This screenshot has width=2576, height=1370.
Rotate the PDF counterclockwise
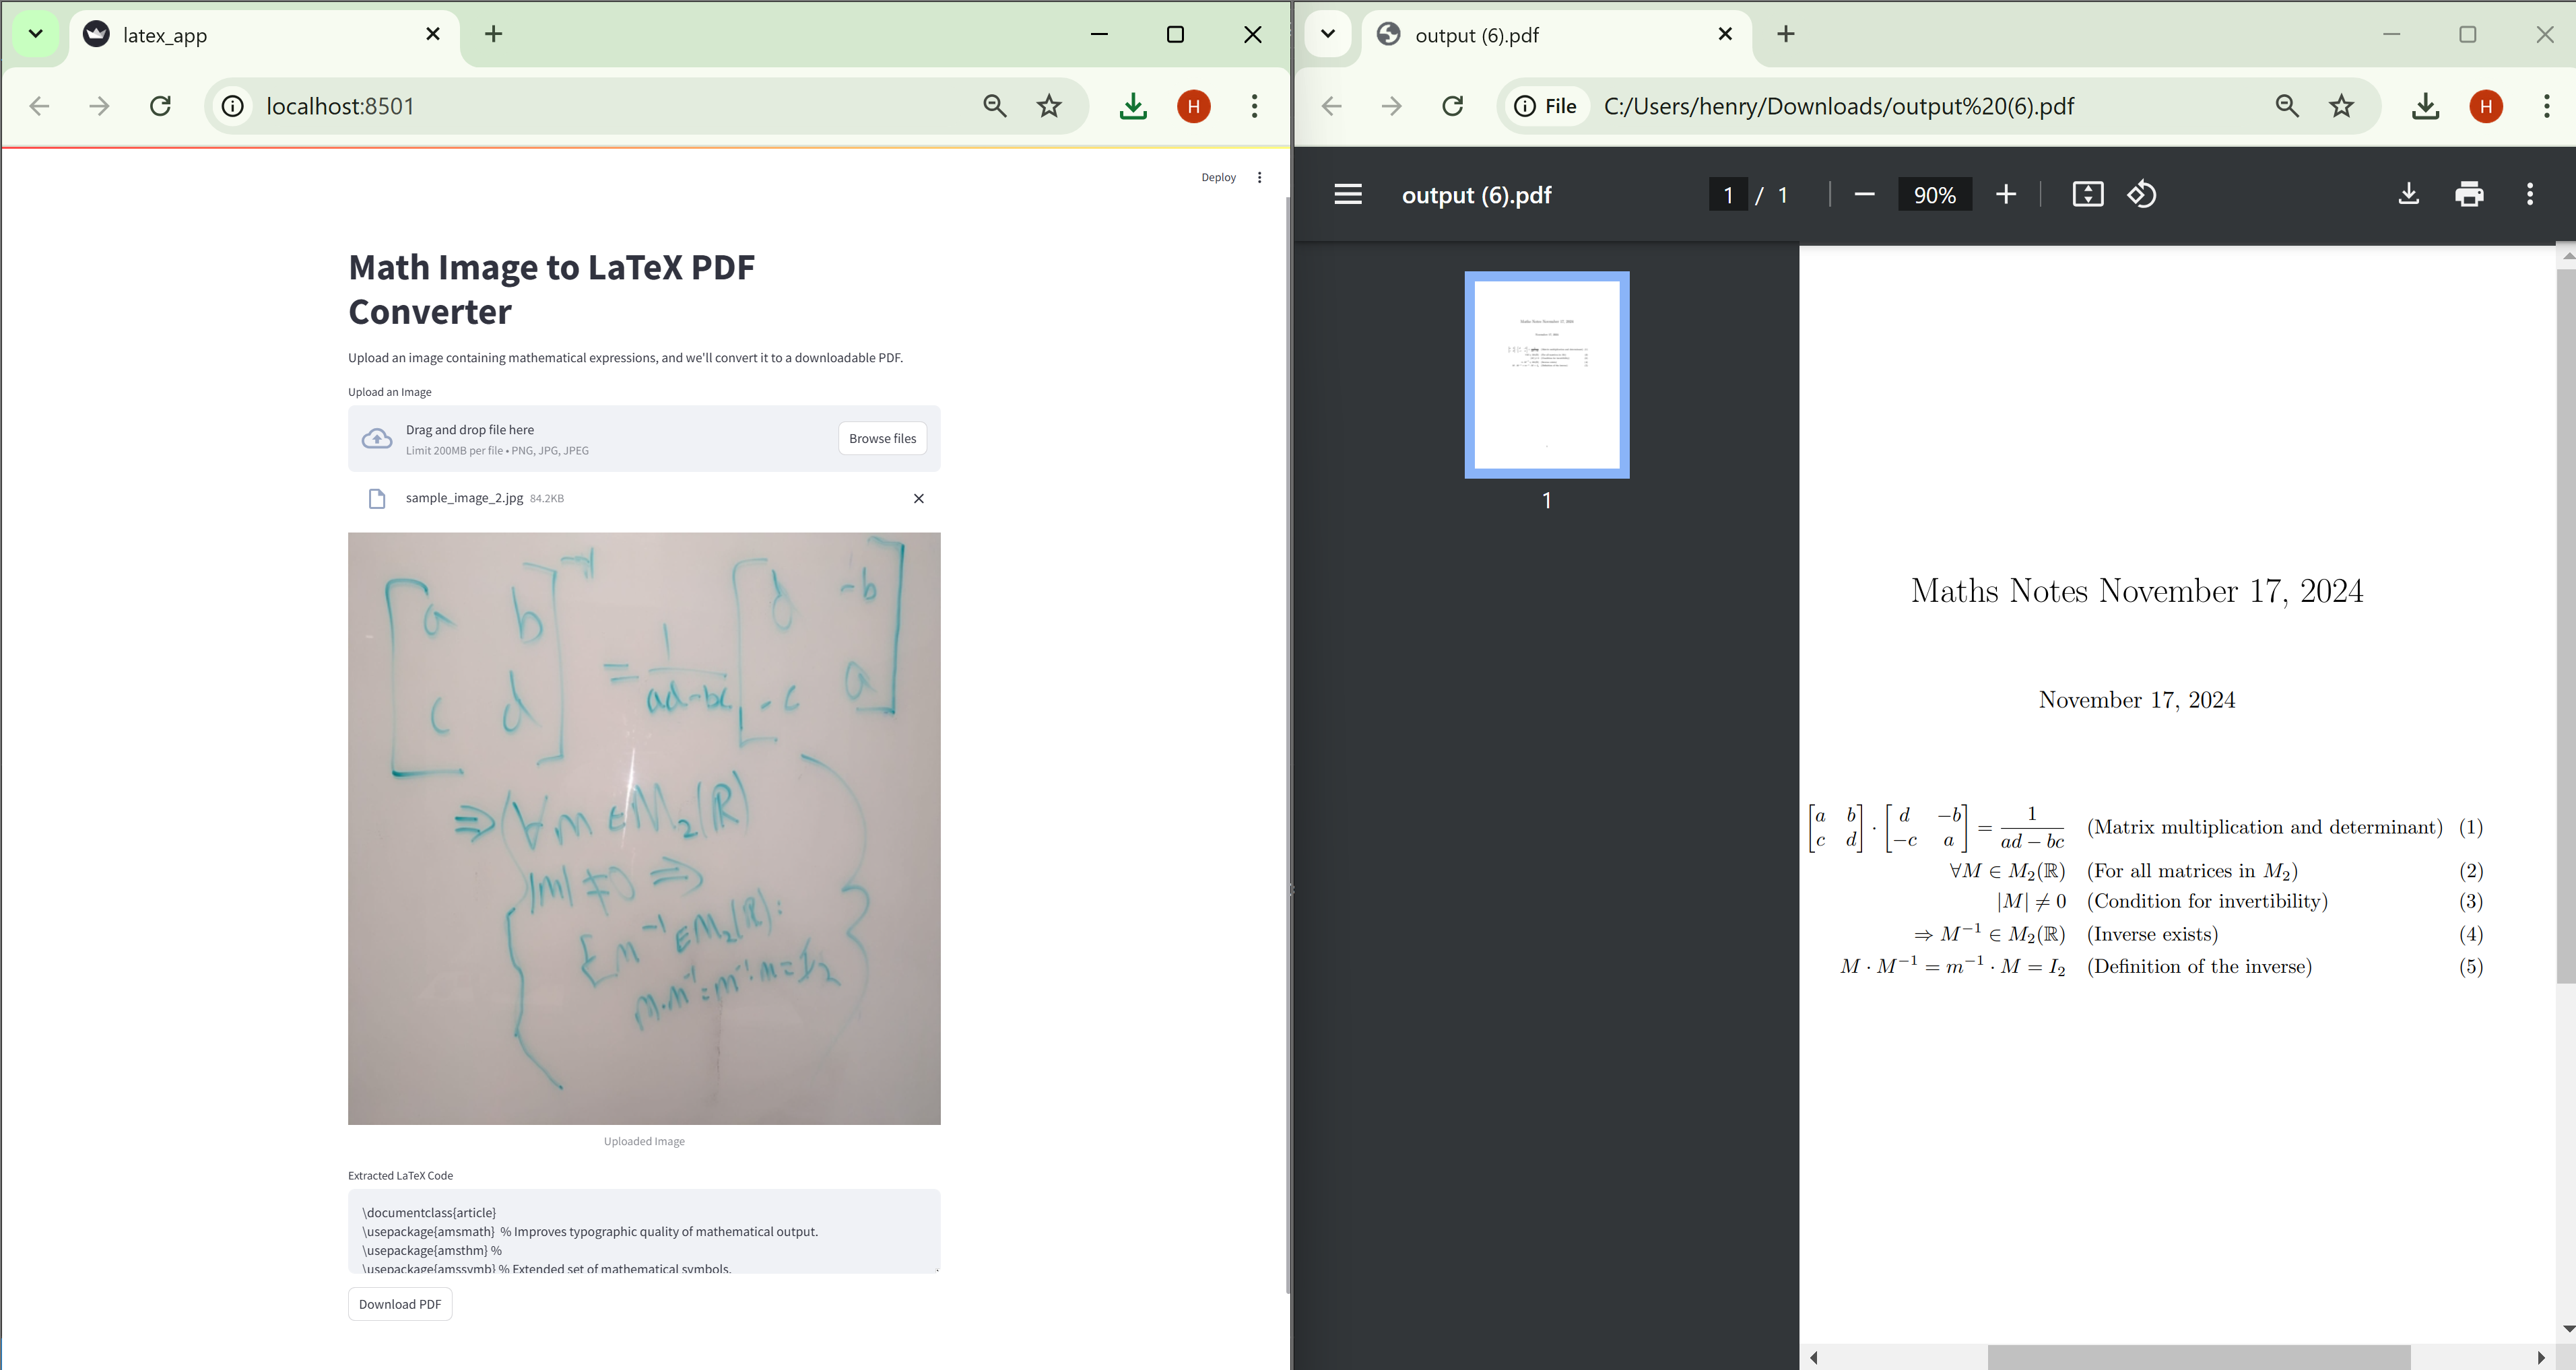pyautogui.click(x=2142, y=194)
